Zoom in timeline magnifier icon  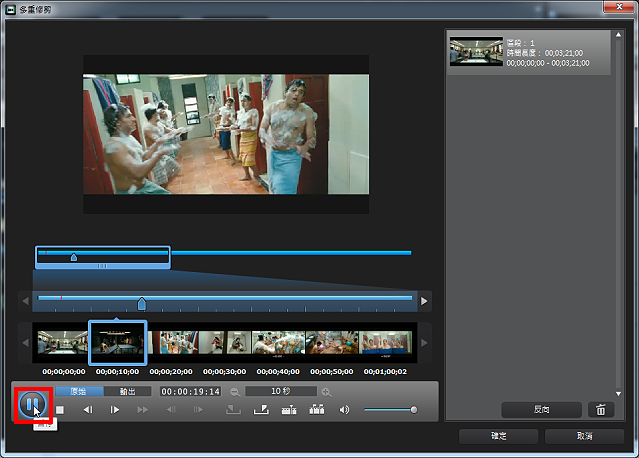pyautogui.click(x=326, y=392)
